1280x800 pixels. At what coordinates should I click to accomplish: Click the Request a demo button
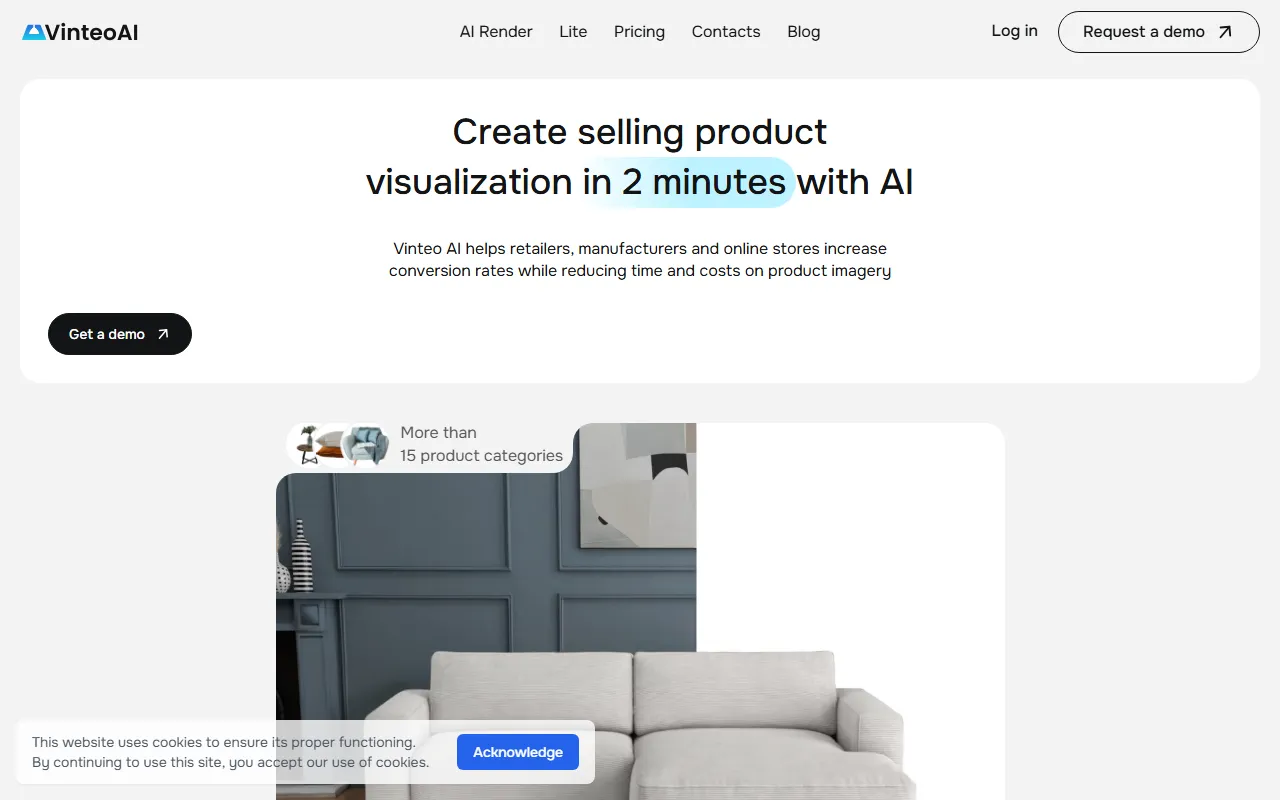point(1159,32)
